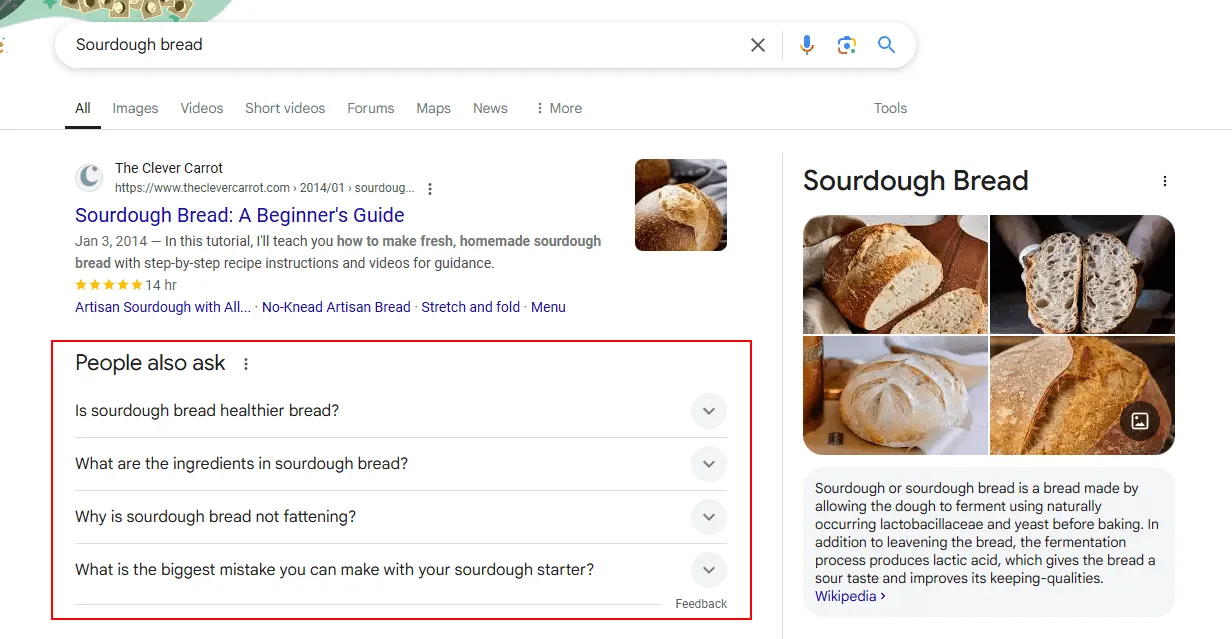Click the sliced sourdough thumbnail in the knowledge panel
Viewport: 1232px width, 639px height.
[1082, 274]
